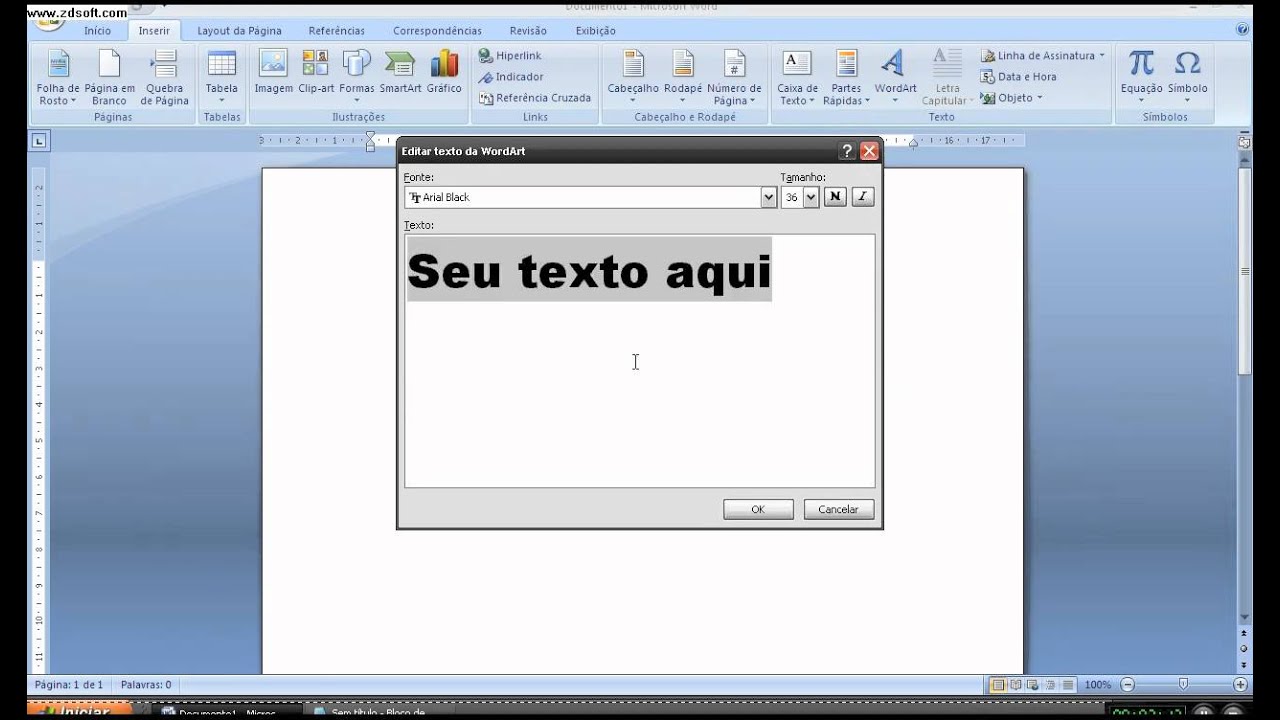This screenshot has width=1280, height=720.
Task: Open the Cabeçalho header menu
Action: click(633, 78)
